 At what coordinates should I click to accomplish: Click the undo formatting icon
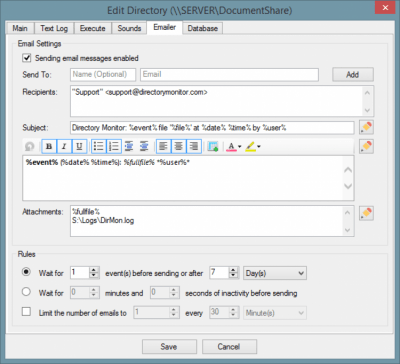click(30, 146)
